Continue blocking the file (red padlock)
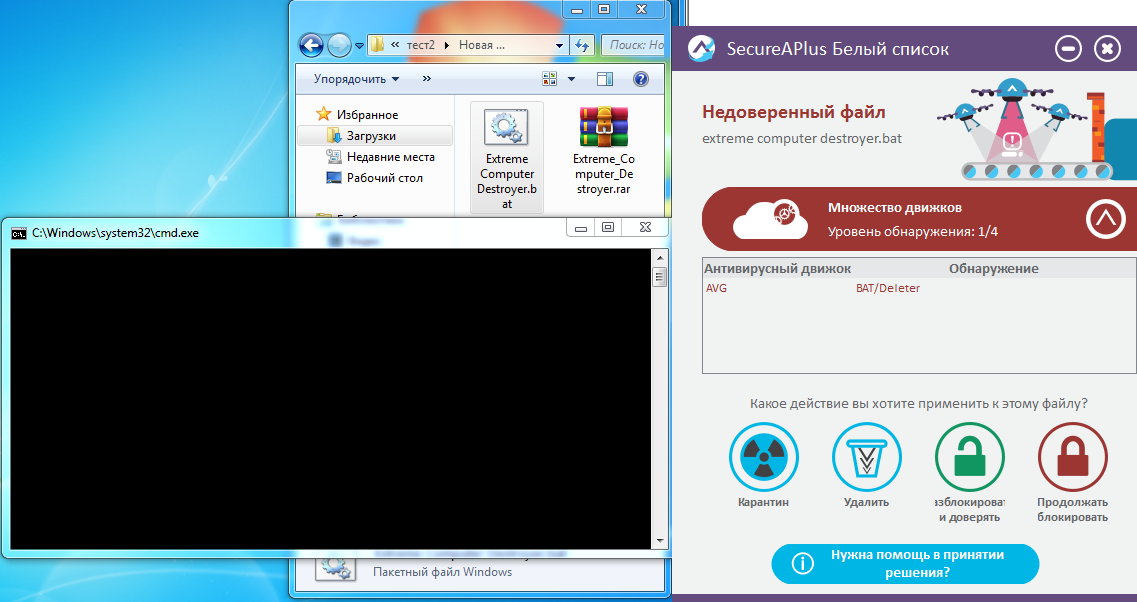1137x602 pixels. [1072, 458]
